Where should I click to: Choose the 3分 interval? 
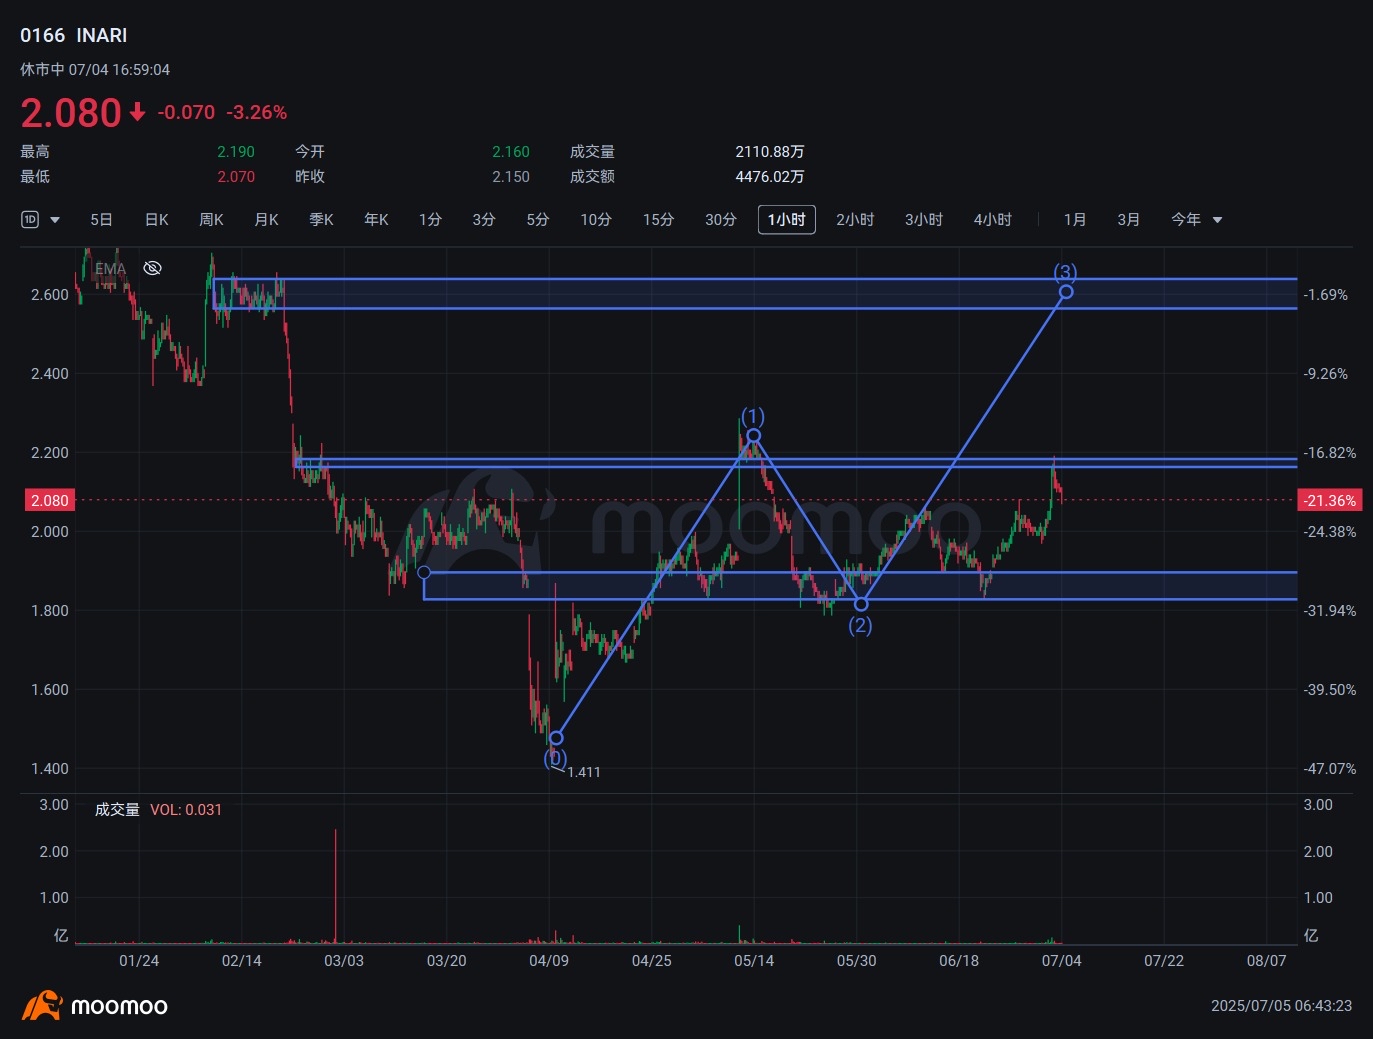[x=484, y=219]
